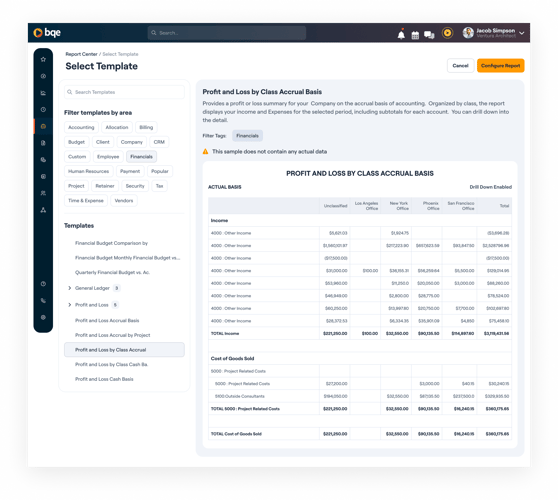Click magnifier icon in Search Templates box
558x500 pixels.
(x=70, y=92)
